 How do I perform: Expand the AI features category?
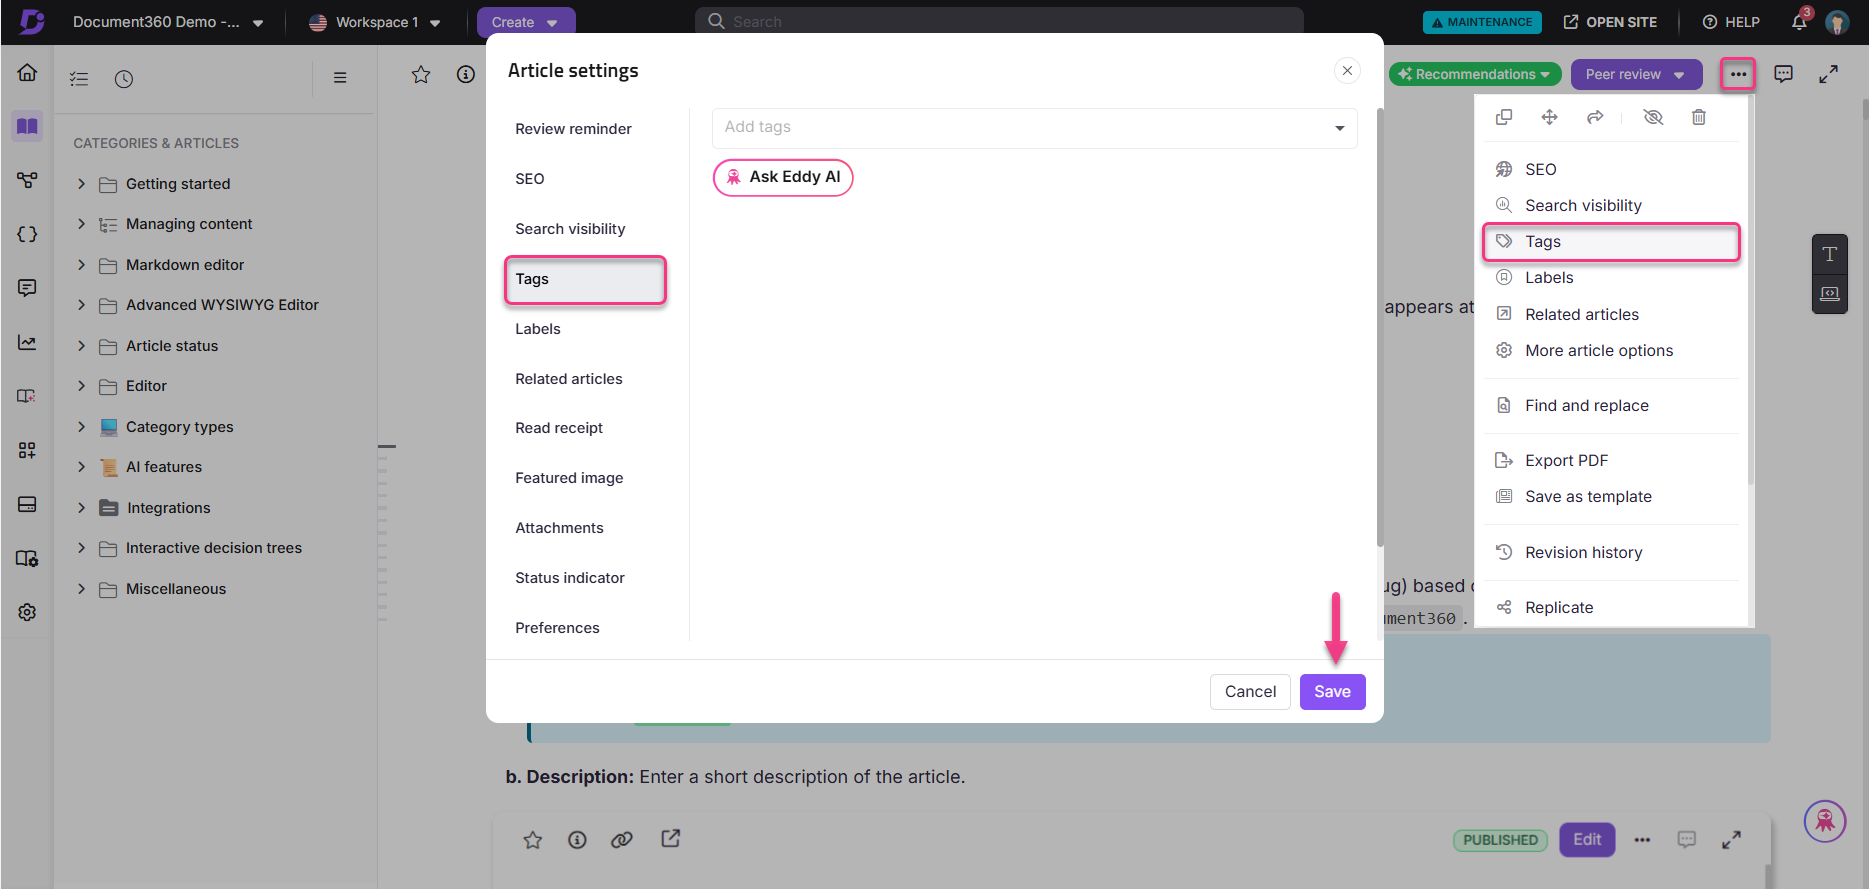tap(82, 467)
